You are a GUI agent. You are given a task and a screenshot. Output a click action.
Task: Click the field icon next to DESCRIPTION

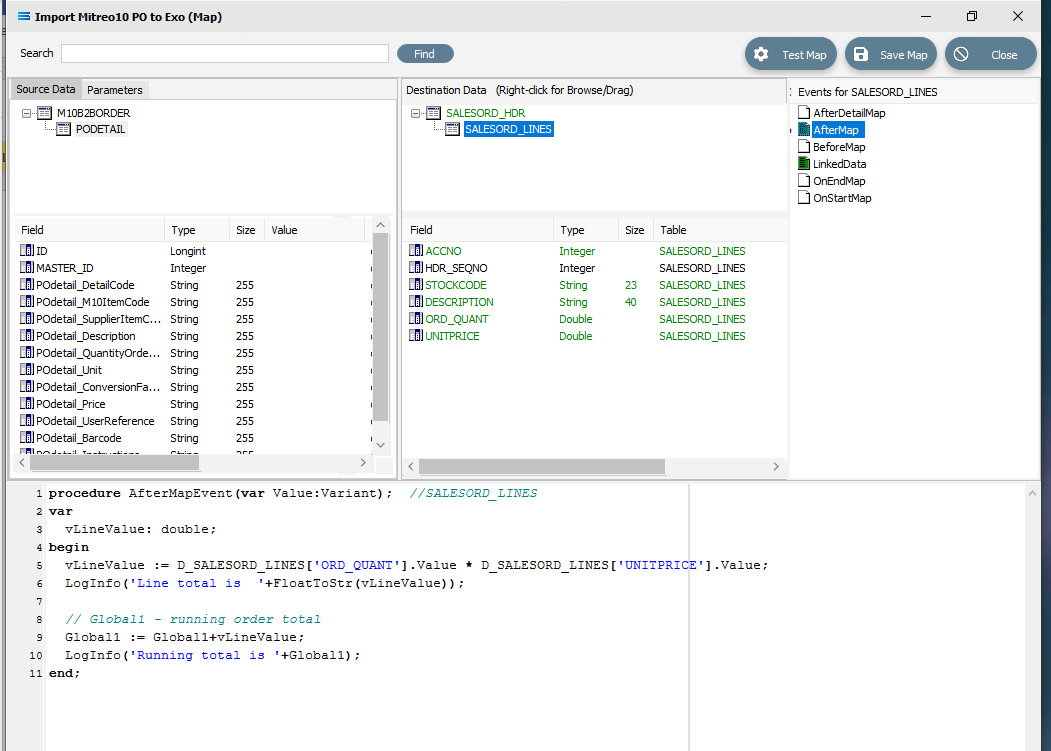(416, 301)
